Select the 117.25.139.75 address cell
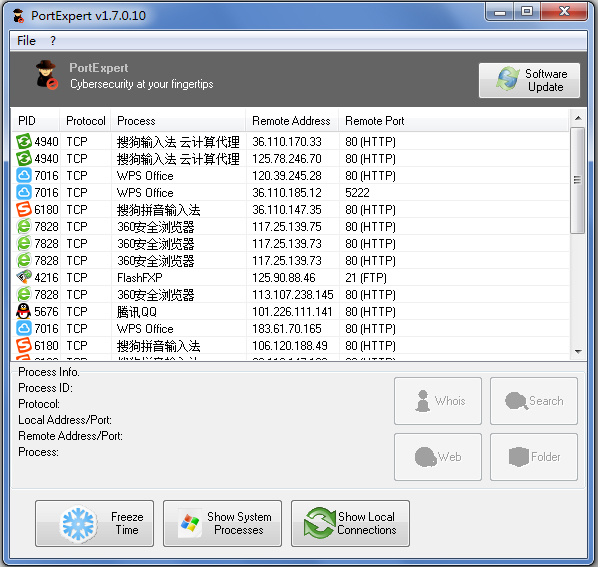Image resolution: width=598 pixels, height=567 pixels. pyautogui.click(x=287, y=226)
